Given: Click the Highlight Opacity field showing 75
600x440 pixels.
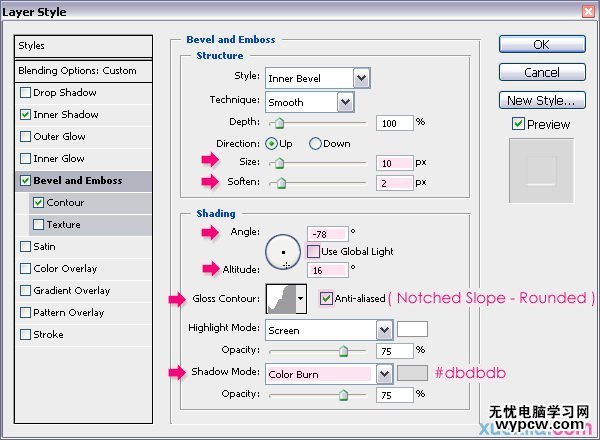Looking at the screenshot, I should (395, 351).
